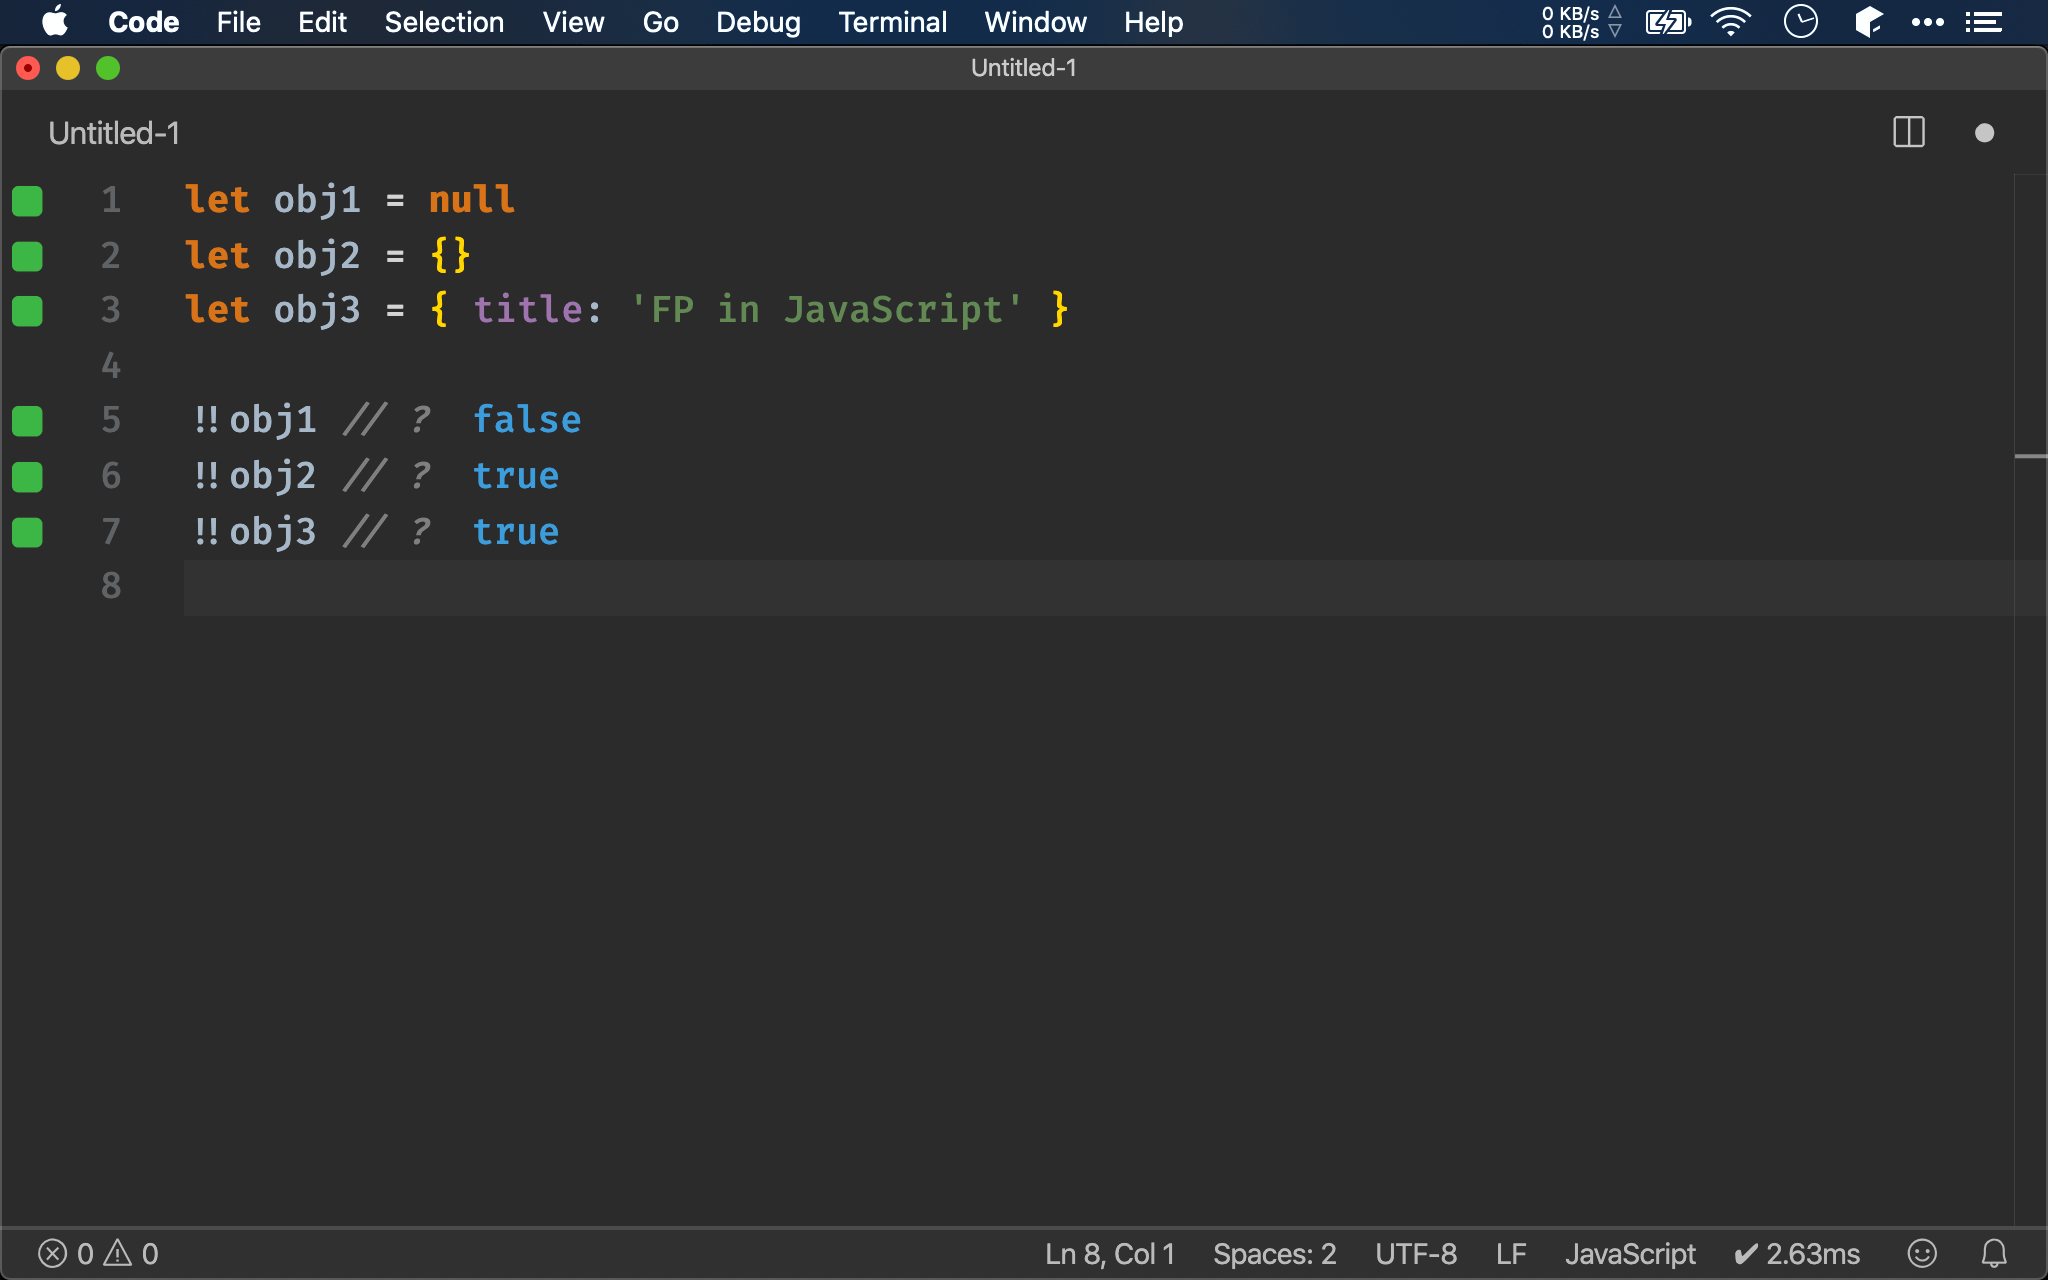
Task: Open the Terminal menu
Action: tap(892, 22)
